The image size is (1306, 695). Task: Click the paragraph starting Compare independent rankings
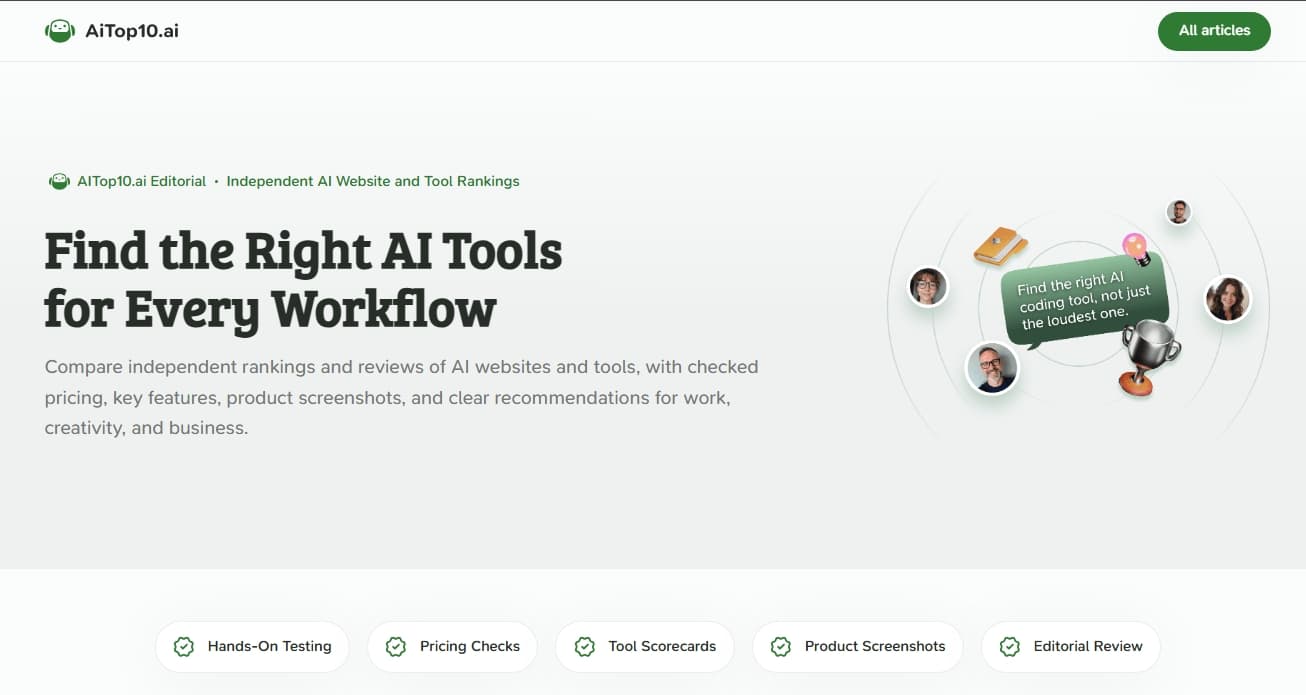click(402, 397)
